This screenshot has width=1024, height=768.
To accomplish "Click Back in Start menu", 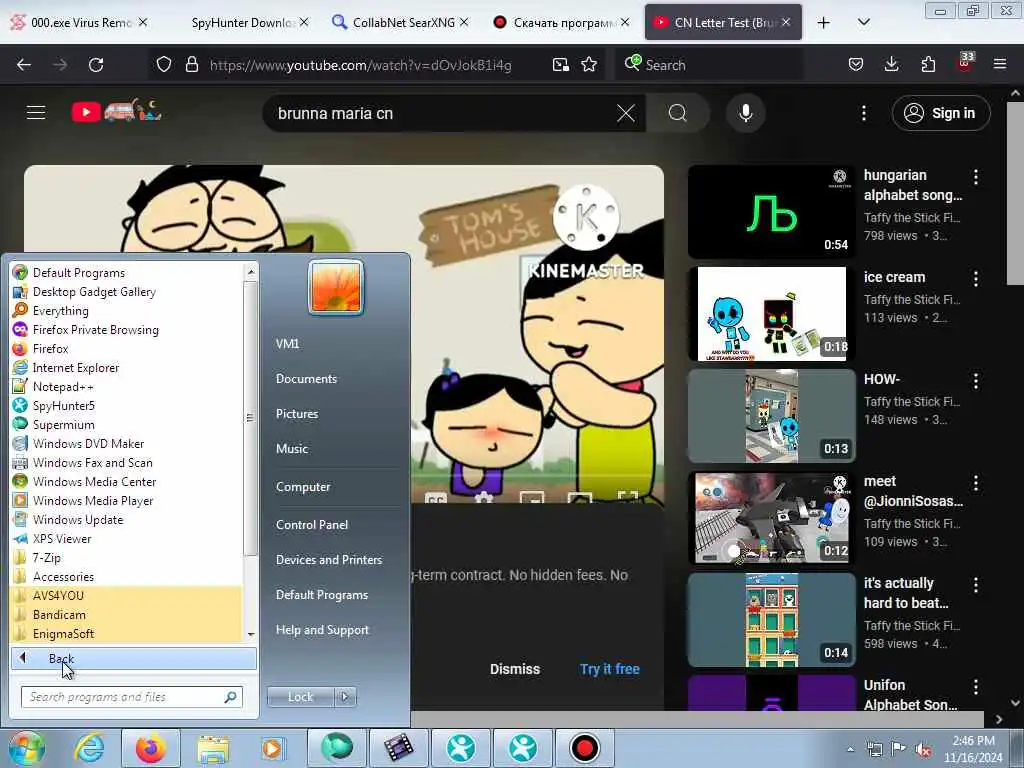I will [x=134, y=658].
